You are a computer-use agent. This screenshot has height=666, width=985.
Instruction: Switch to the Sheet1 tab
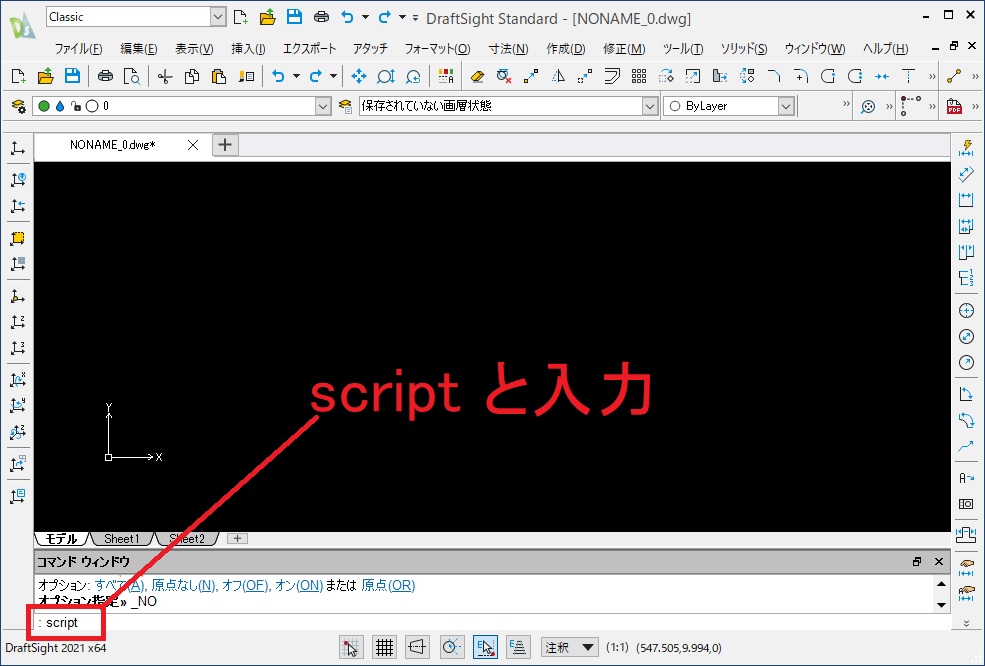pyautogui.click(x=121, y=538)
